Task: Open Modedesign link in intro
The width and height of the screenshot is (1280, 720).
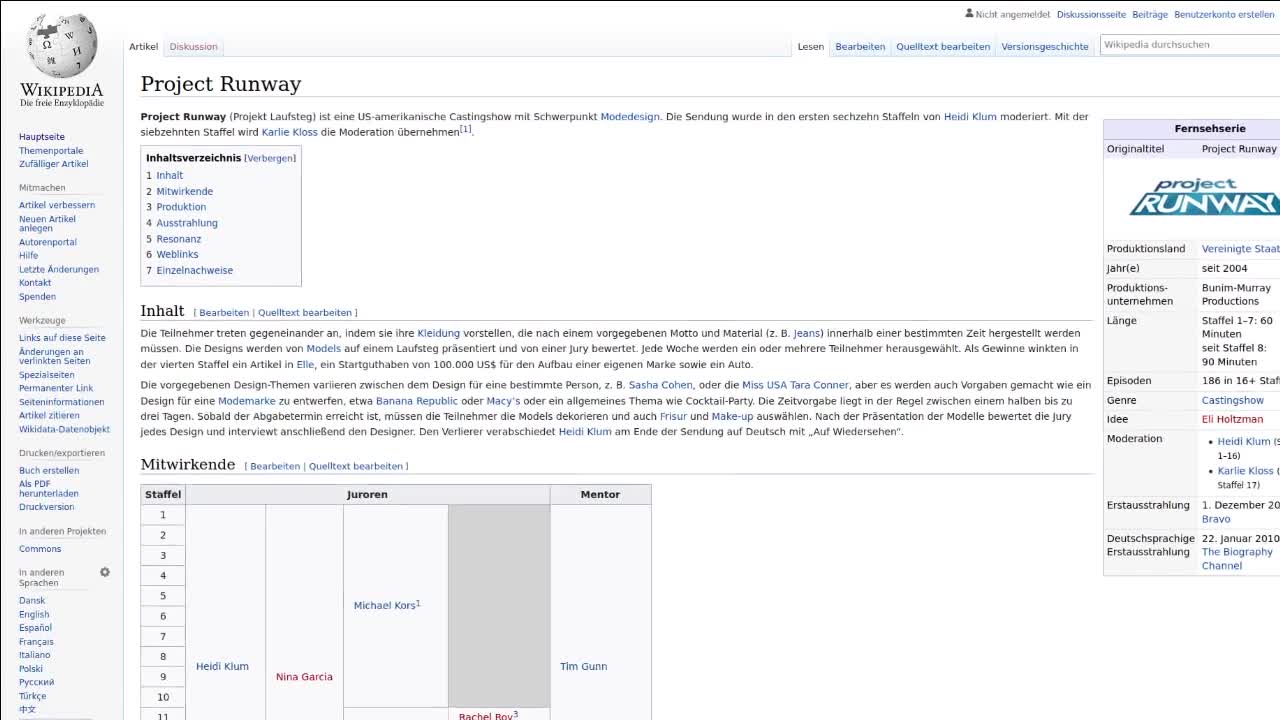Action: (x=630, y=117)
